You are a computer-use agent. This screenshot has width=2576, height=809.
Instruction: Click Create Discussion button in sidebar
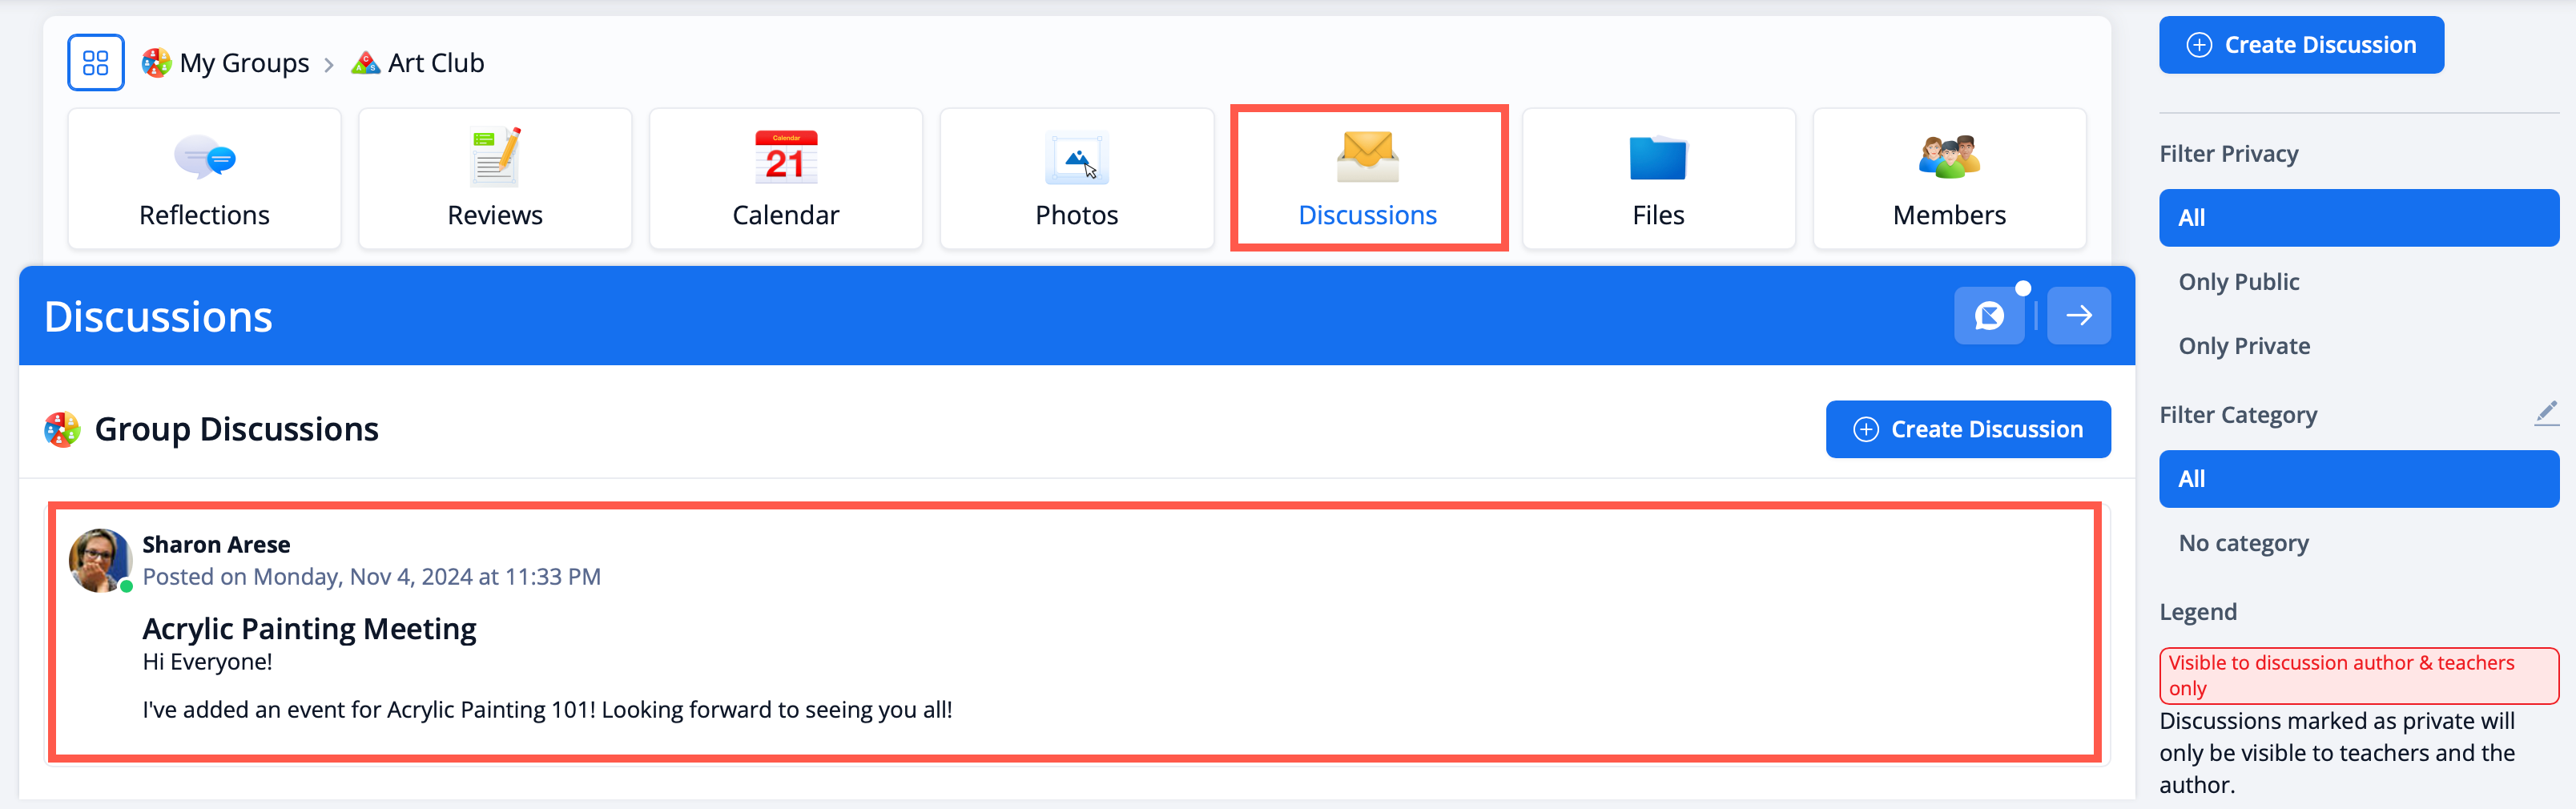(2300, 45)
